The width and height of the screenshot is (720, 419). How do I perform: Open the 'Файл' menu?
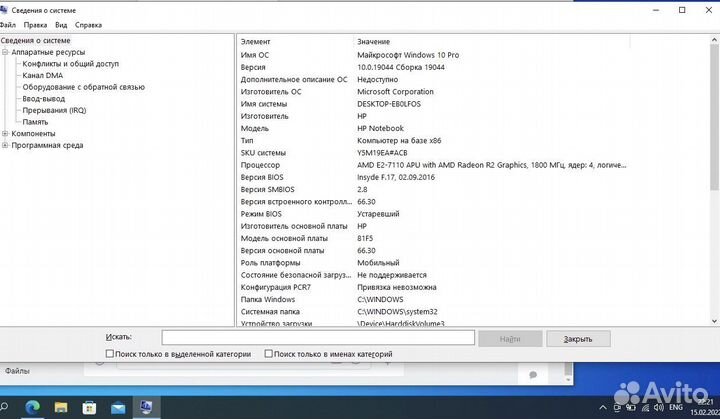coord(8,24)
